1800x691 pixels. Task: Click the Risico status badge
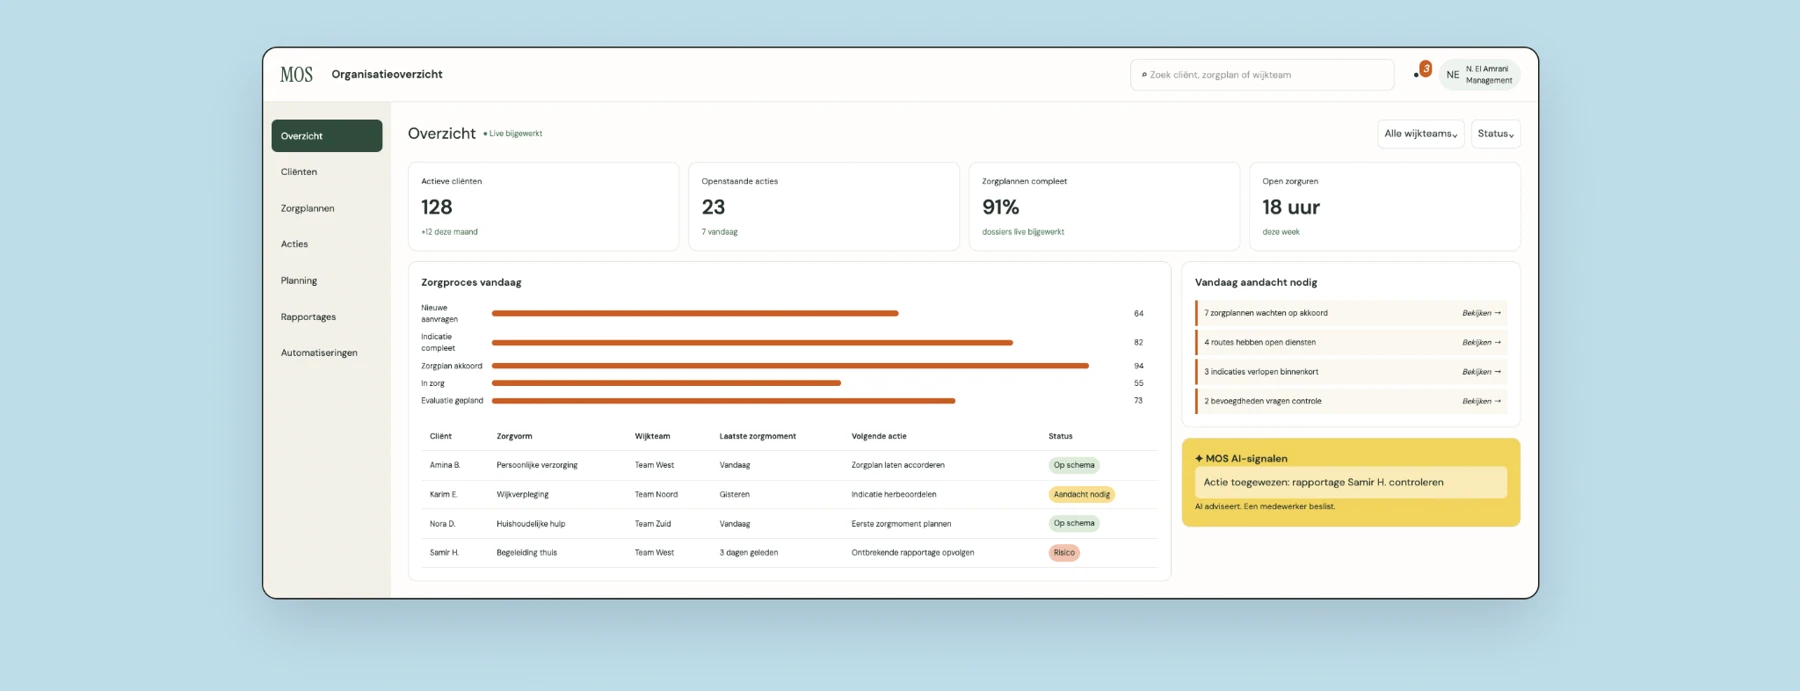(1064, 552)
